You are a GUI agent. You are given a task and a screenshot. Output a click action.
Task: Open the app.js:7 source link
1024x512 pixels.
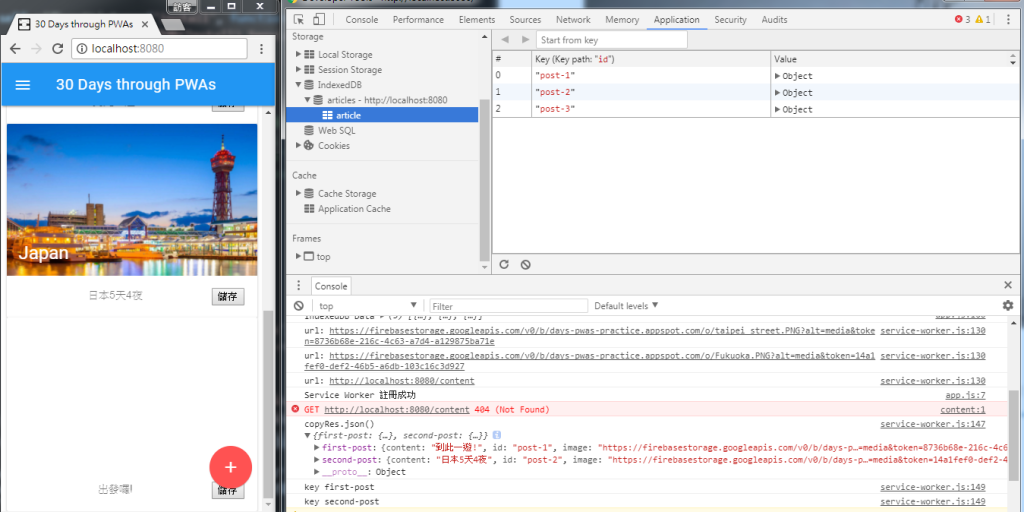[965, 395]
